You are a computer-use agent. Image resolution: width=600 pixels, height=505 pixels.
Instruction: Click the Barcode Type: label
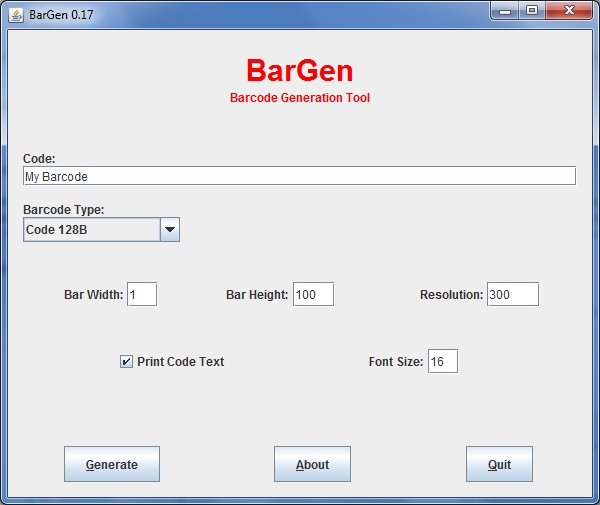tap(63, 210)
